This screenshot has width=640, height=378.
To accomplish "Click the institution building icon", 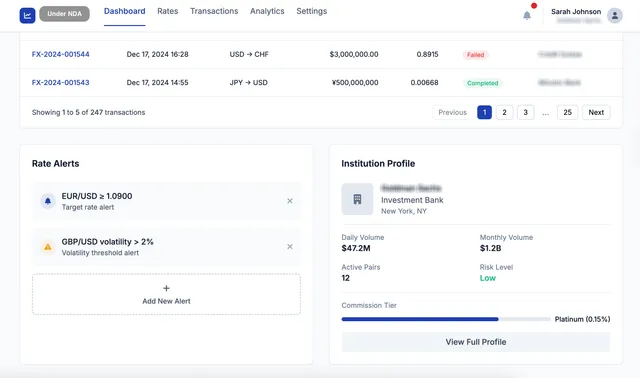I will point(357,199).
